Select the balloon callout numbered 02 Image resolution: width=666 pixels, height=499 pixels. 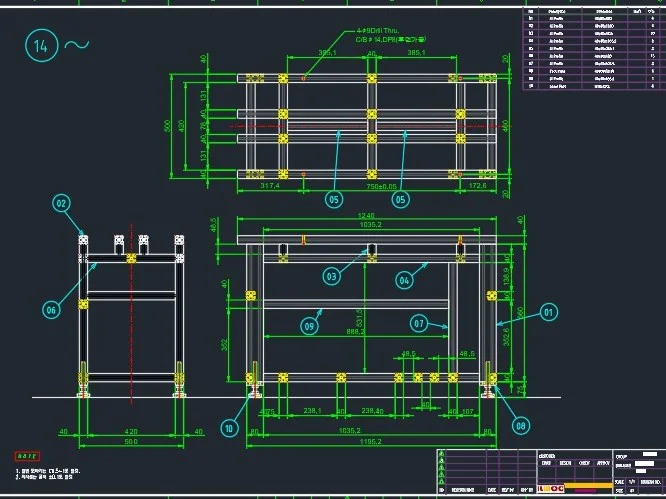[x=62, y=203]
